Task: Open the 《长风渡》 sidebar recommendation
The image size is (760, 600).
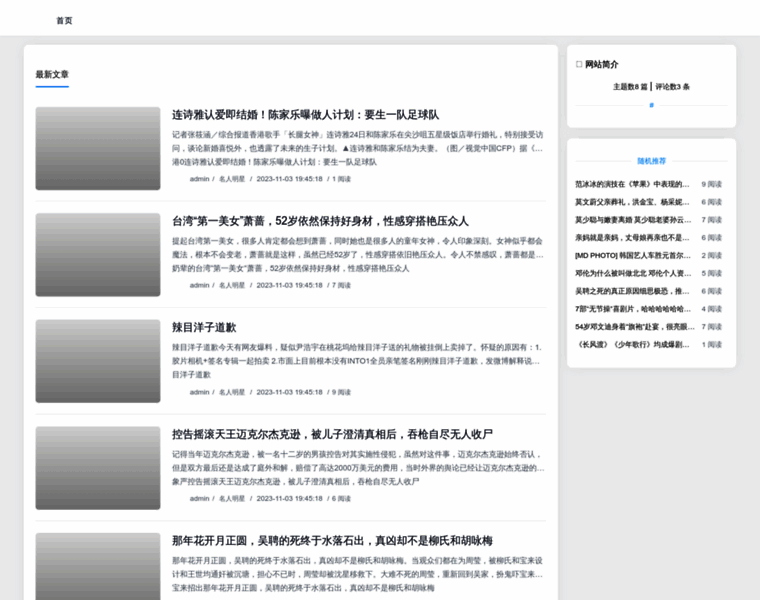Action: coord(632,344)
